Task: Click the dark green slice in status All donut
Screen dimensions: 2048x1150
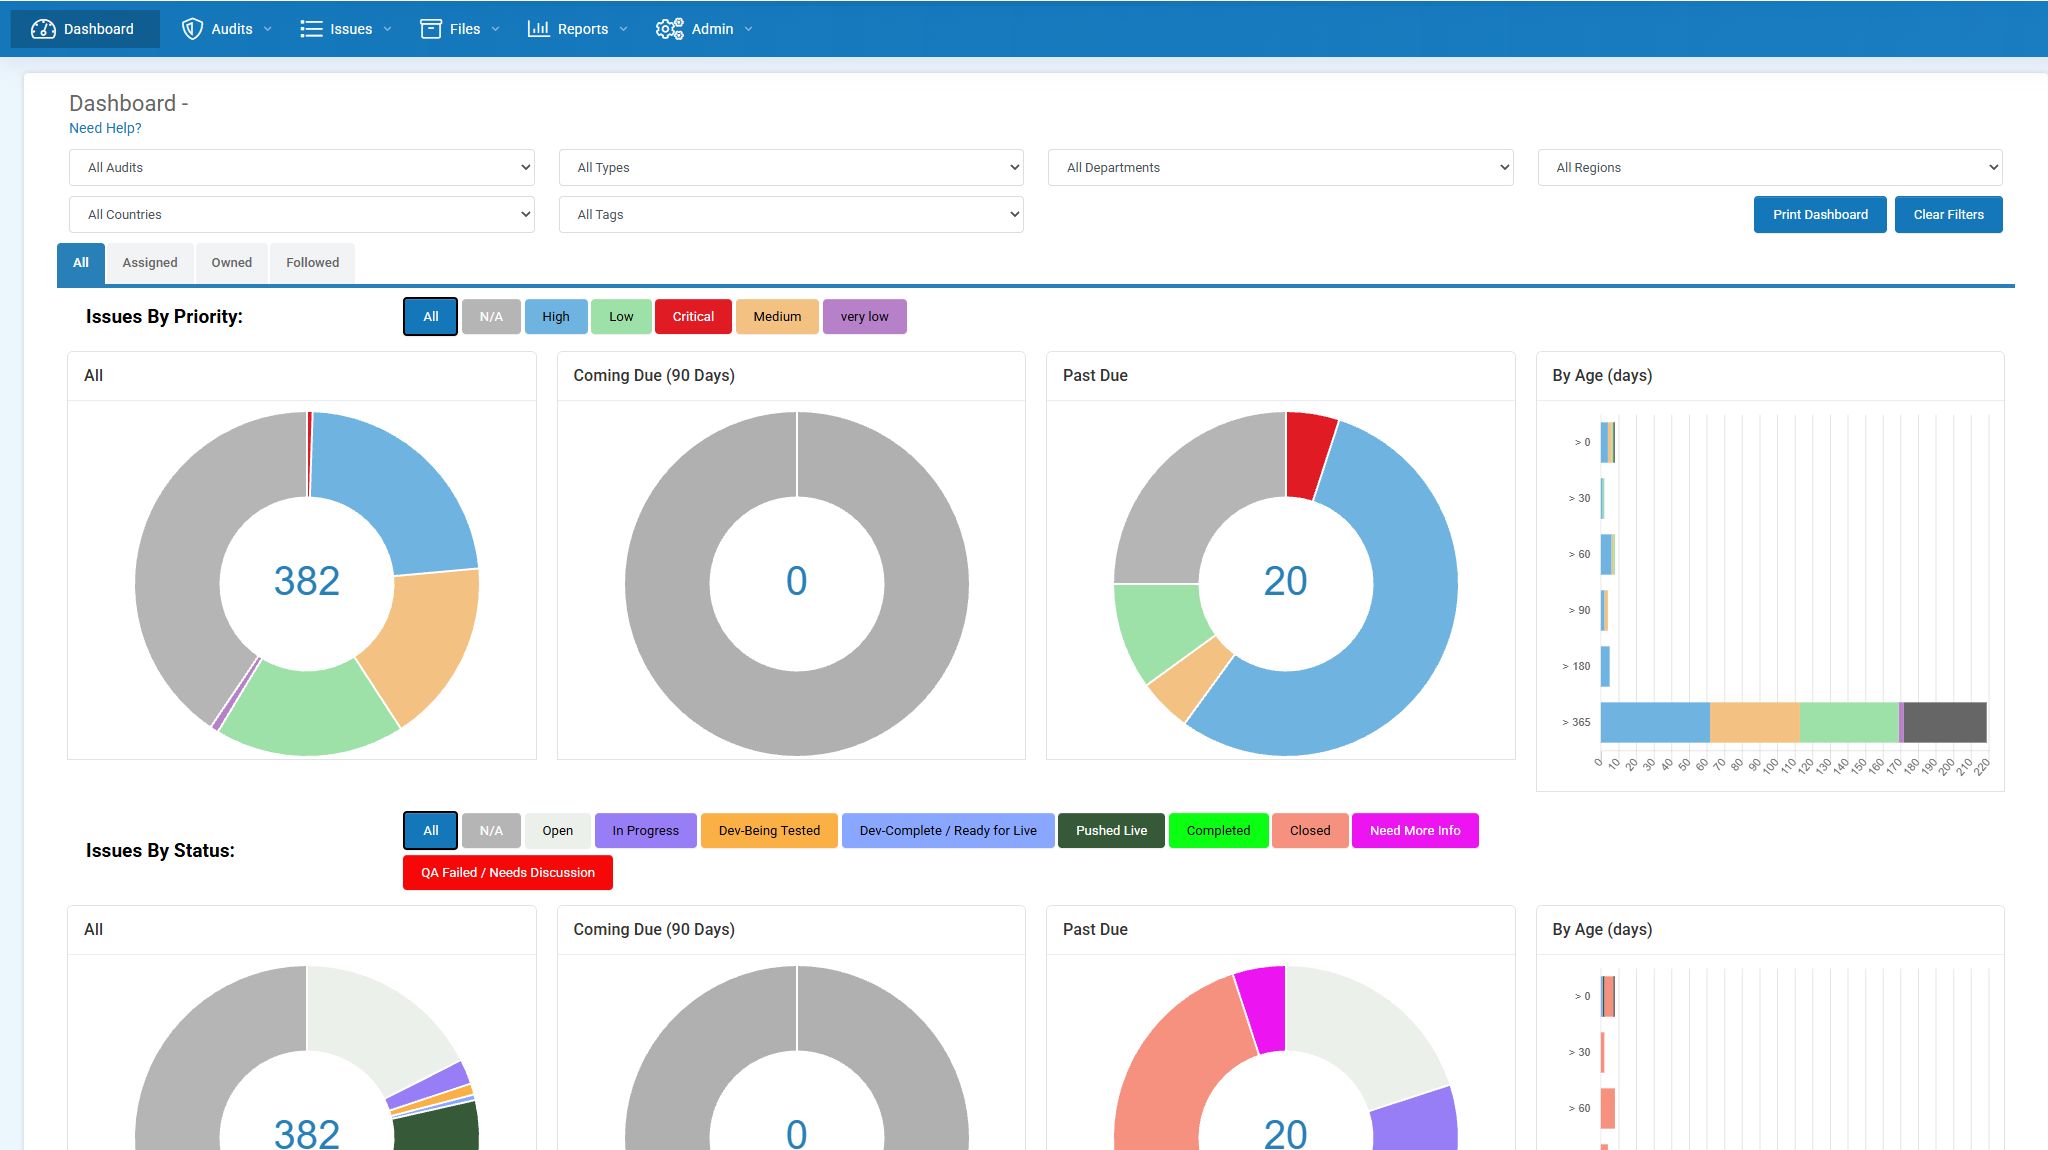Action: [x=438, y=1128]
